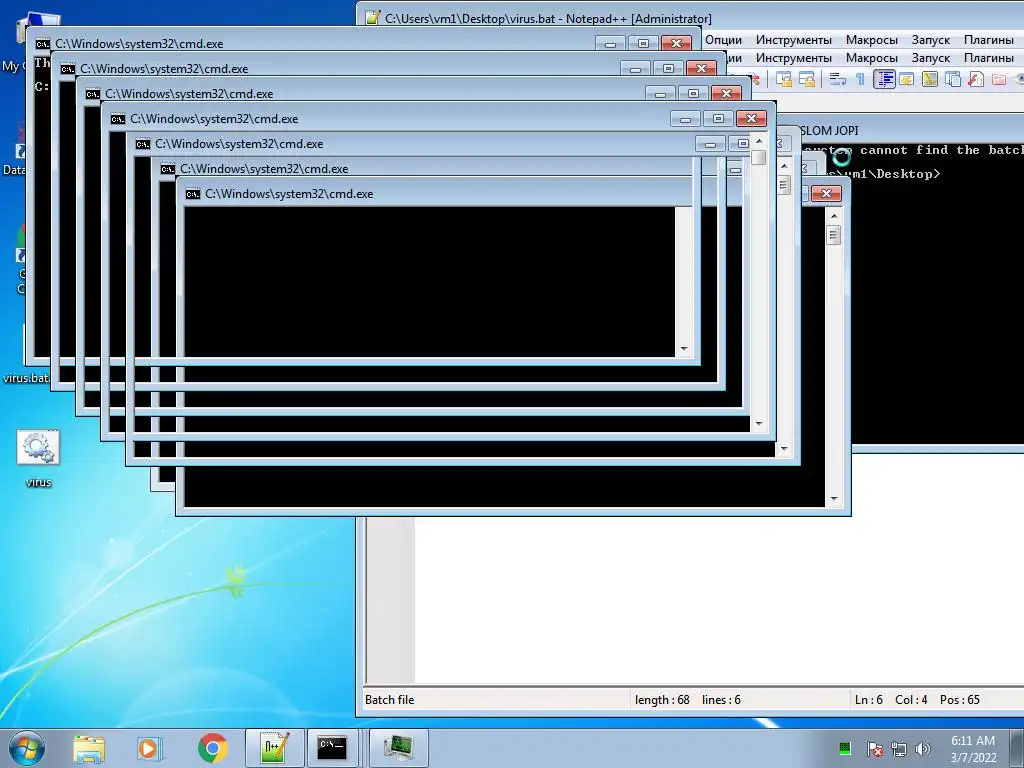Open the Опции menu in Notepad++
1024x768 pixels.
coord(723,40)
